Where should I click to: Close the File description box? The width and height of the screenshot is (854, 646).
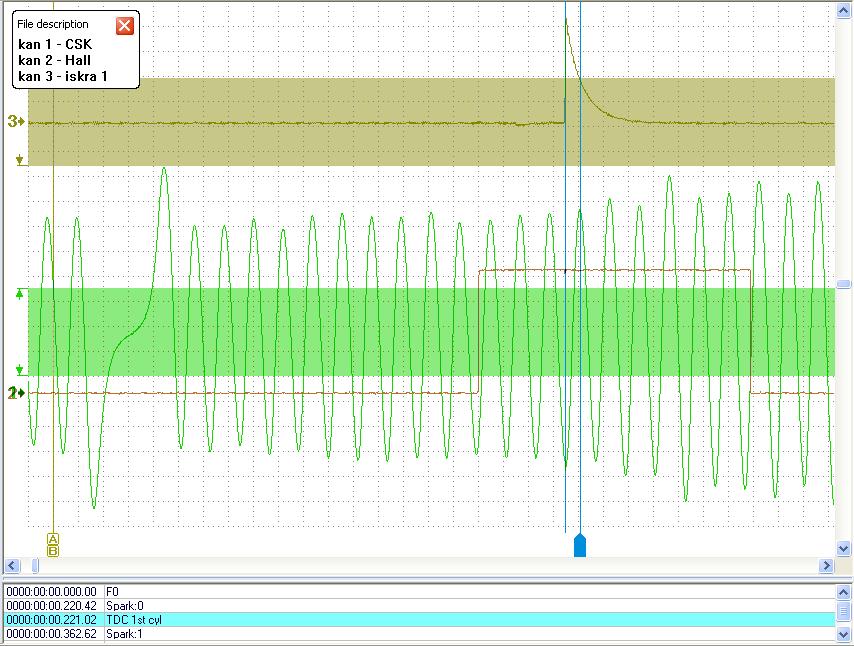(125, 25)
